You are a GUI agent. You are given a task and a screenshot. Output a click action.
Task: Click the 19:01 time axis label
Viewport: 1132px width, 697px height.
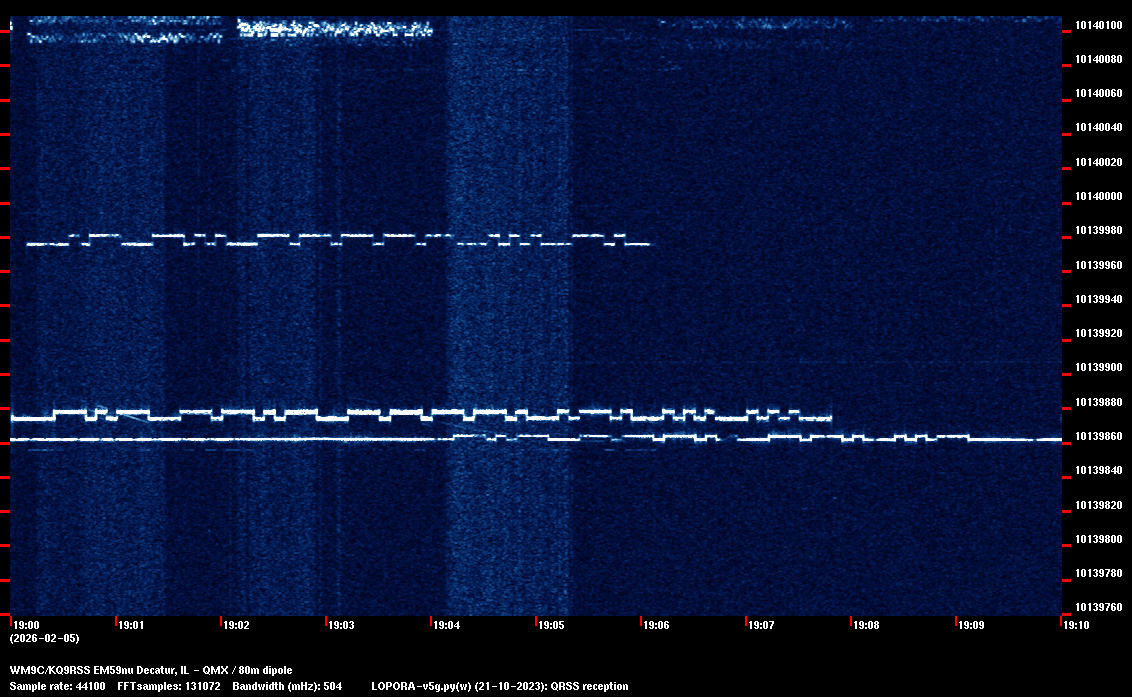[x=131, y=625]
